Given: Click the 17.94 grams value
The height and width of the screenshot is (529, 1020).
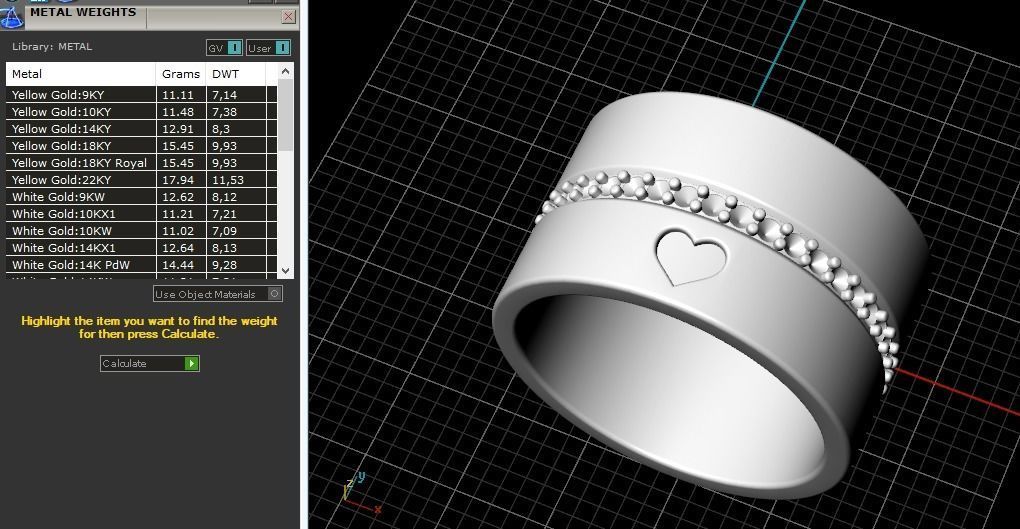Looking at the screenshot, I should (x=178, y=180).
